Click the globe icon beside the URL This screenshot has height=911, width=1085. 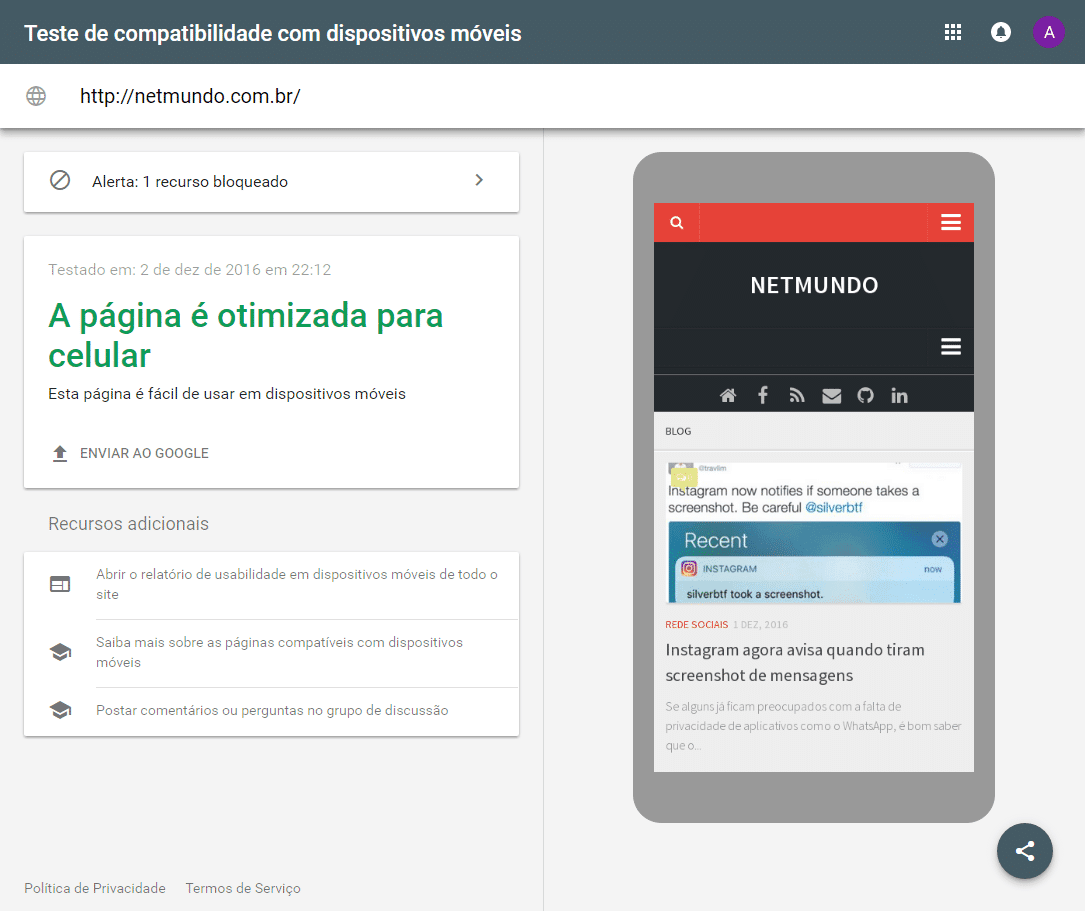point(36,96)
